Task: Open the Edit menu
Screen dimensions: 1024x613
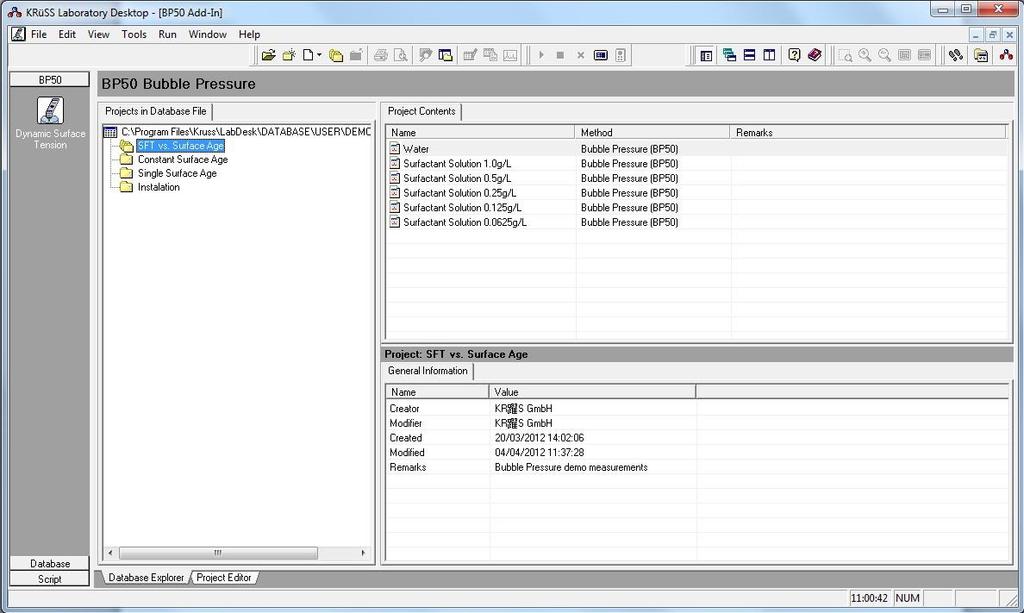Action: (67, 34)
